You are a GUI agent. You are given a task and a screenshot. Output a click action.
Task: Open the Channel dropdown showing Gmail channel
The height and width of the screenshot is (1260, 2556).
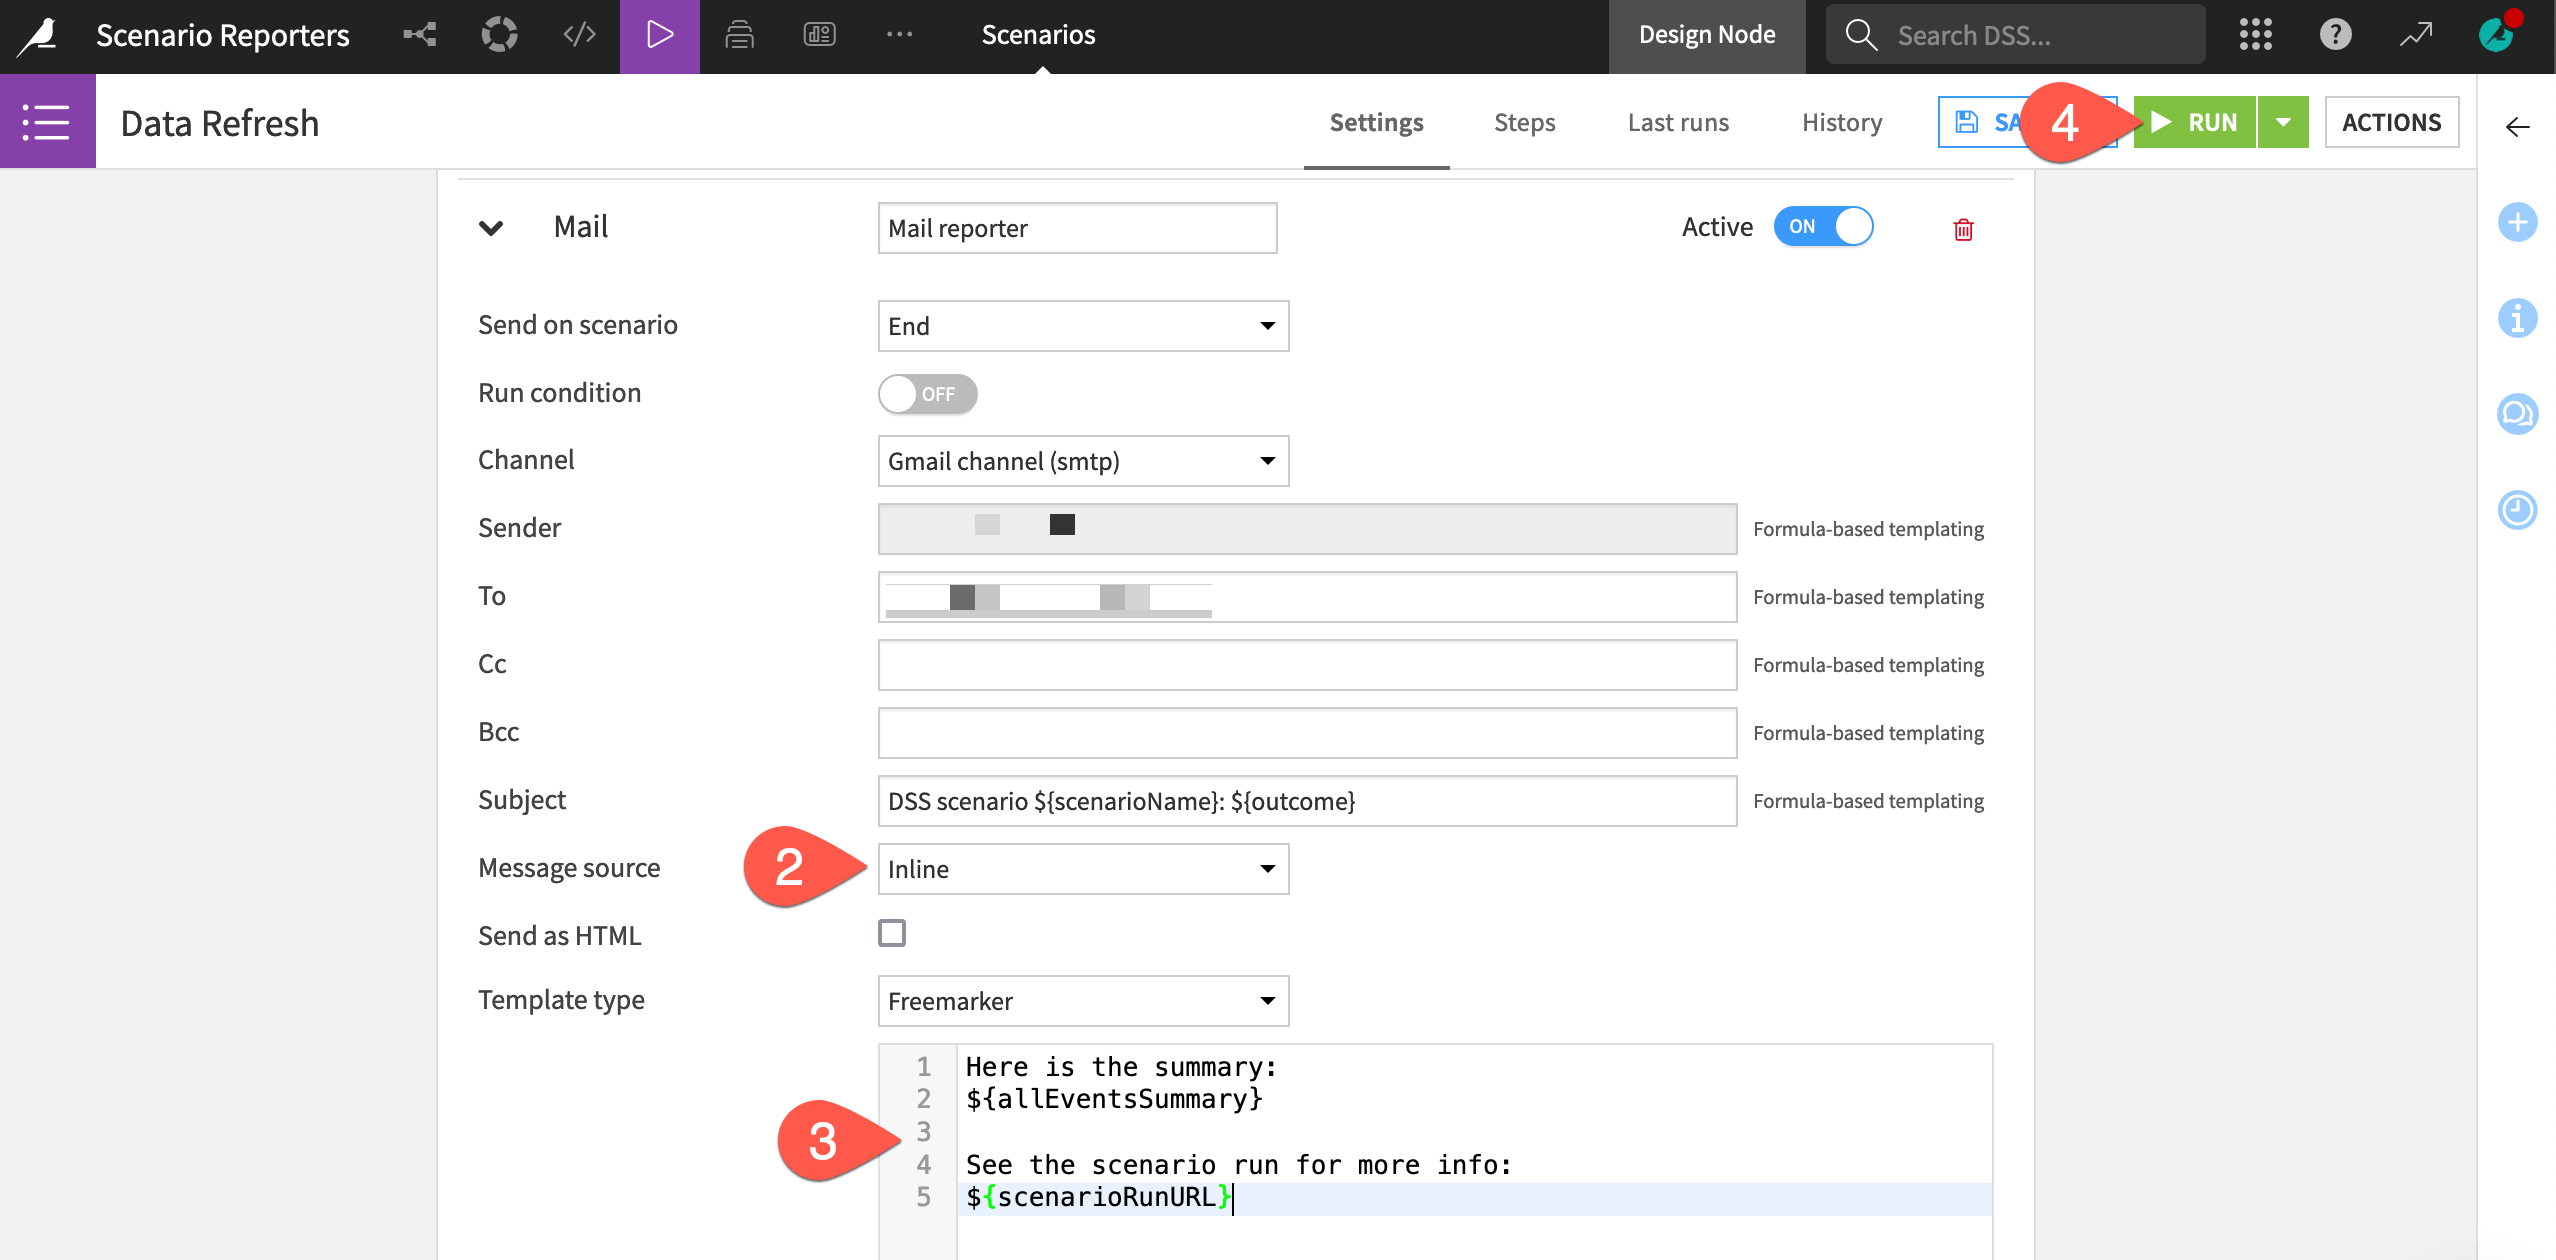click(x=1083, y=461)
